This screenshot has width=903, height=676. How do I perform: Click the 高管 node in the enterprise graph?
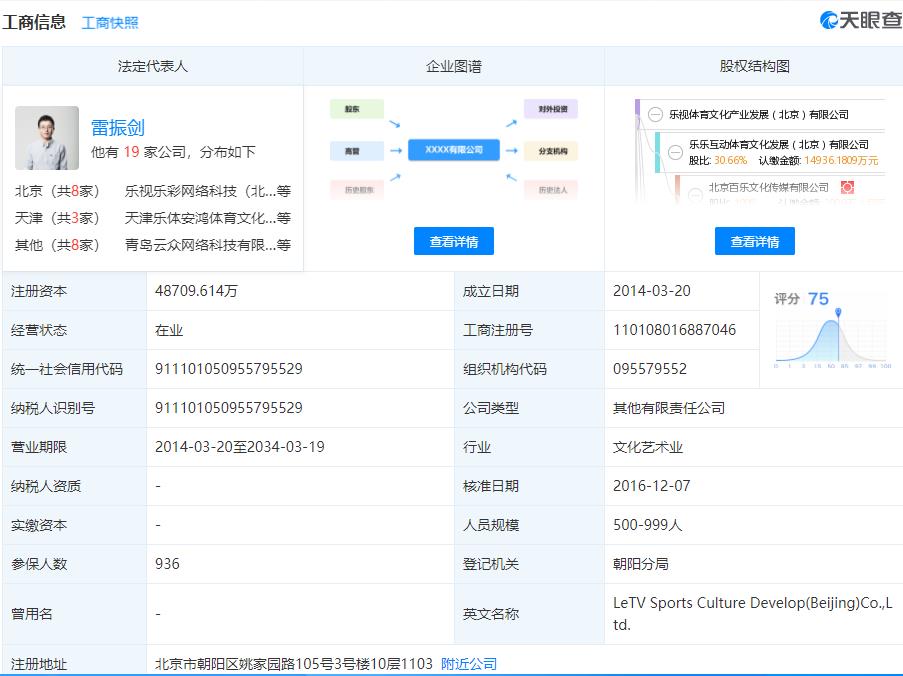coord(357,150)
